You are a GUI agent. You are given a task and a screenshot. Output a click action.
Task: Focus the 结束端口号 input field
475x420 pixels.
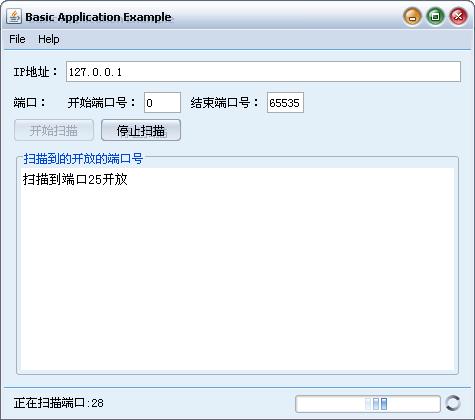[285, 103]
